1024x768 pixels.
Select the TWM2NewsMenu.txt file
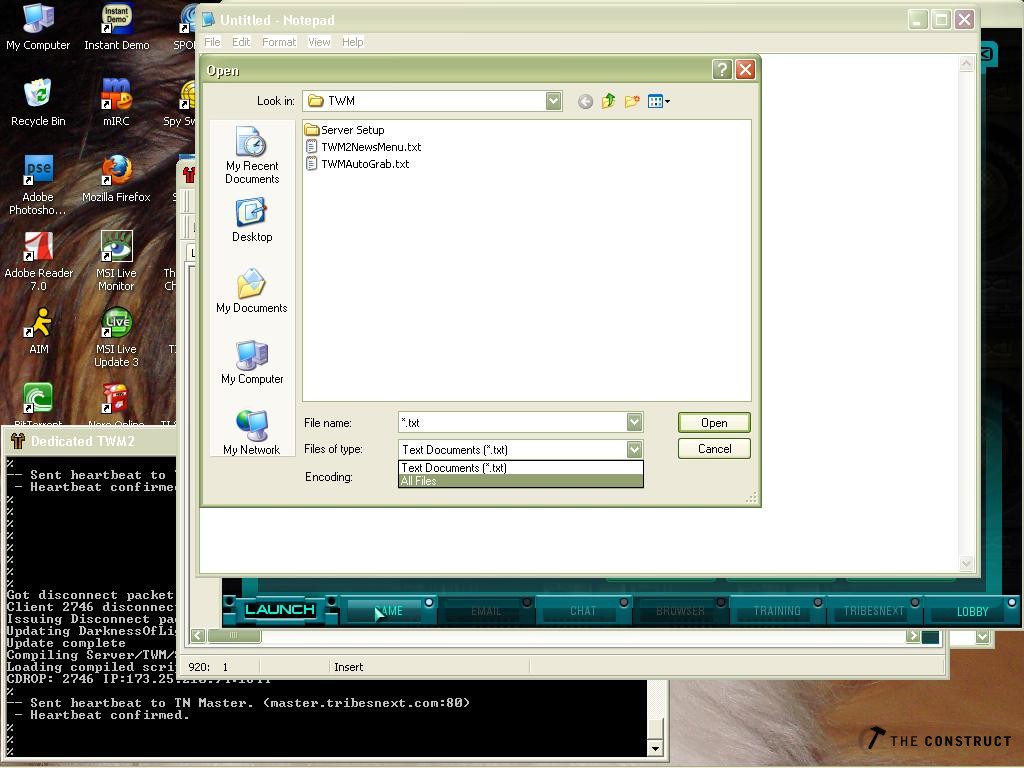point(363,147)
